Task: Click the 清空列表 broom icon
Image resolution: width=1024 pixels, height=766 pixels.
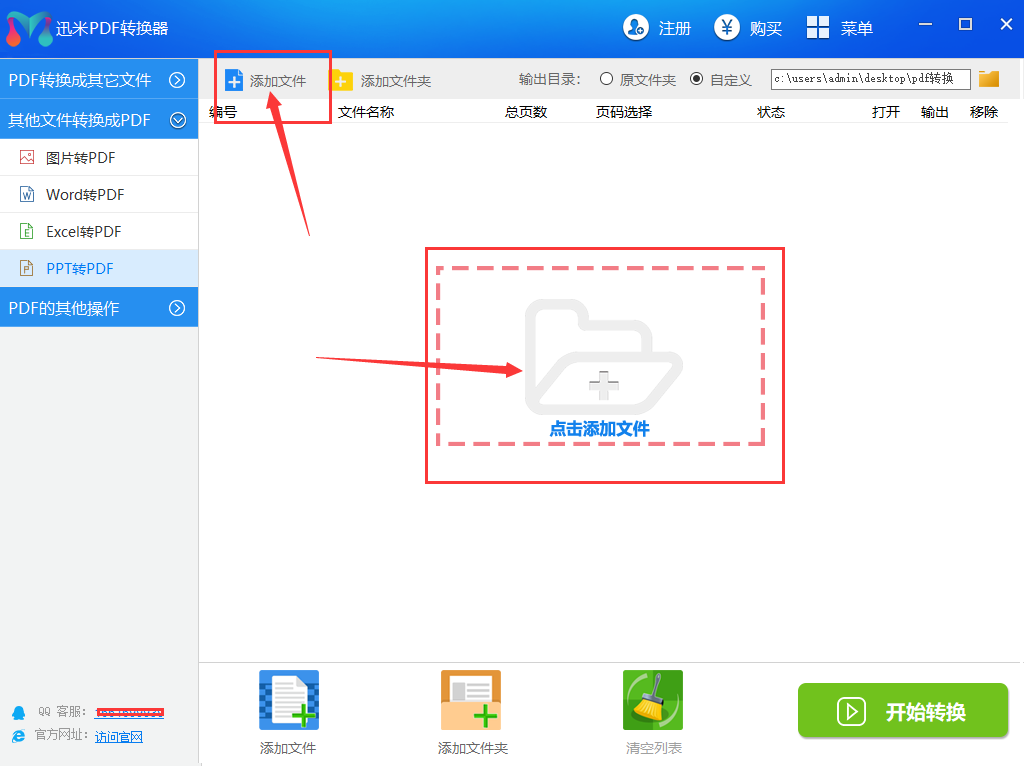Action: coord(653,700)
